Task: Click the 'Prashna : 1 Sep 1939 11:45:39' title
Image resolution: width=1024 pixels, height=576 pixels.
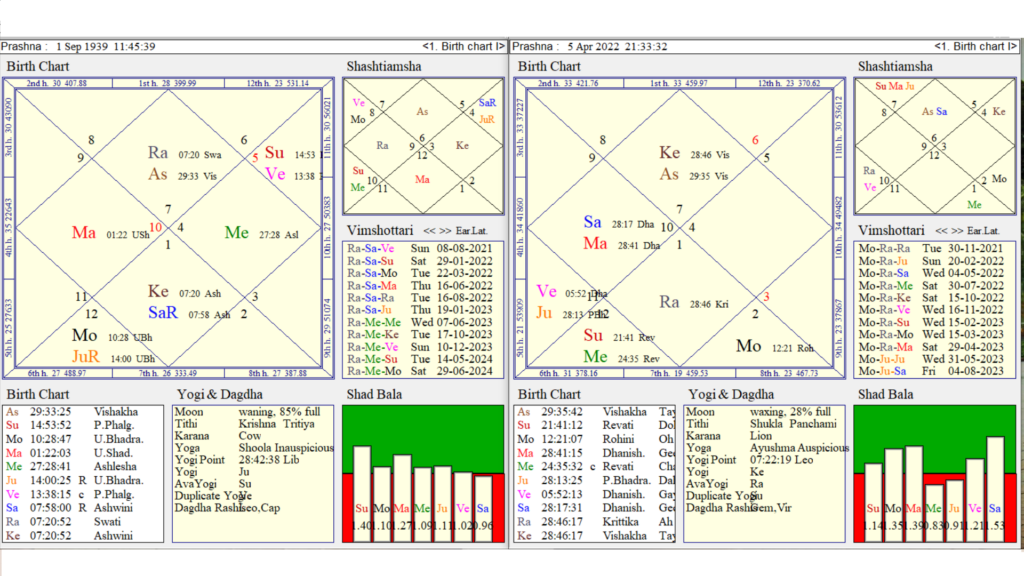Action: pos(78,46)
